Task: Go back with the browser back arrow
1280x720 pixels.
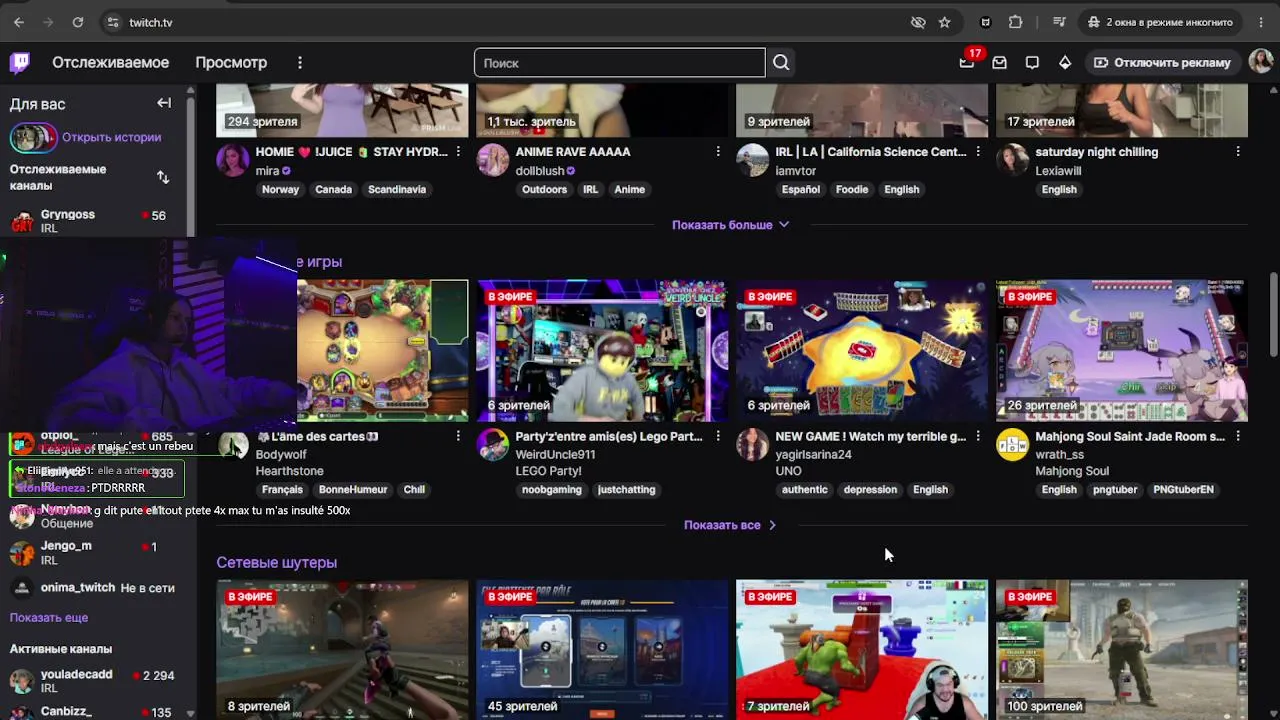Action: (x=19, y=22)
